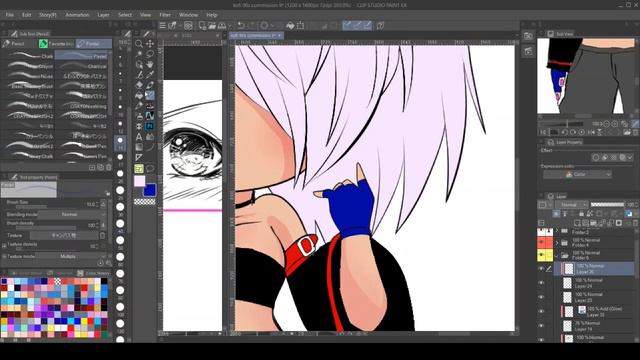Select the Text tool
This screenshot has height=360, width=640.
(x=139, y=137)
